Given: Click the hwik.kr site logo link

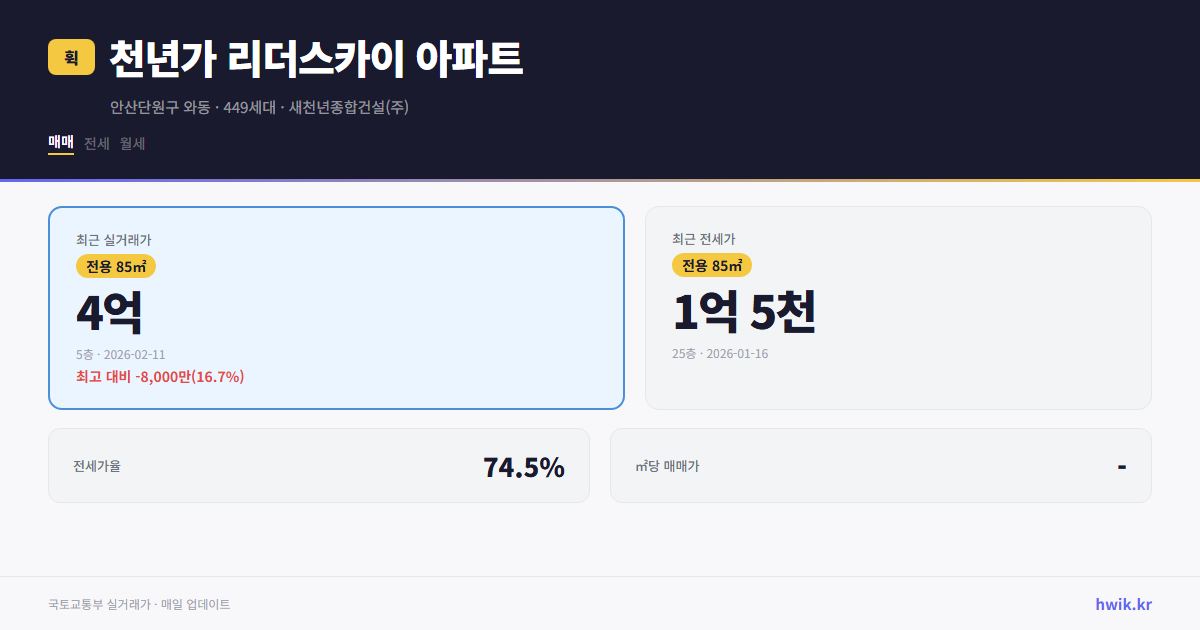Looking at the screenshot, I should tap(1122, 604).
